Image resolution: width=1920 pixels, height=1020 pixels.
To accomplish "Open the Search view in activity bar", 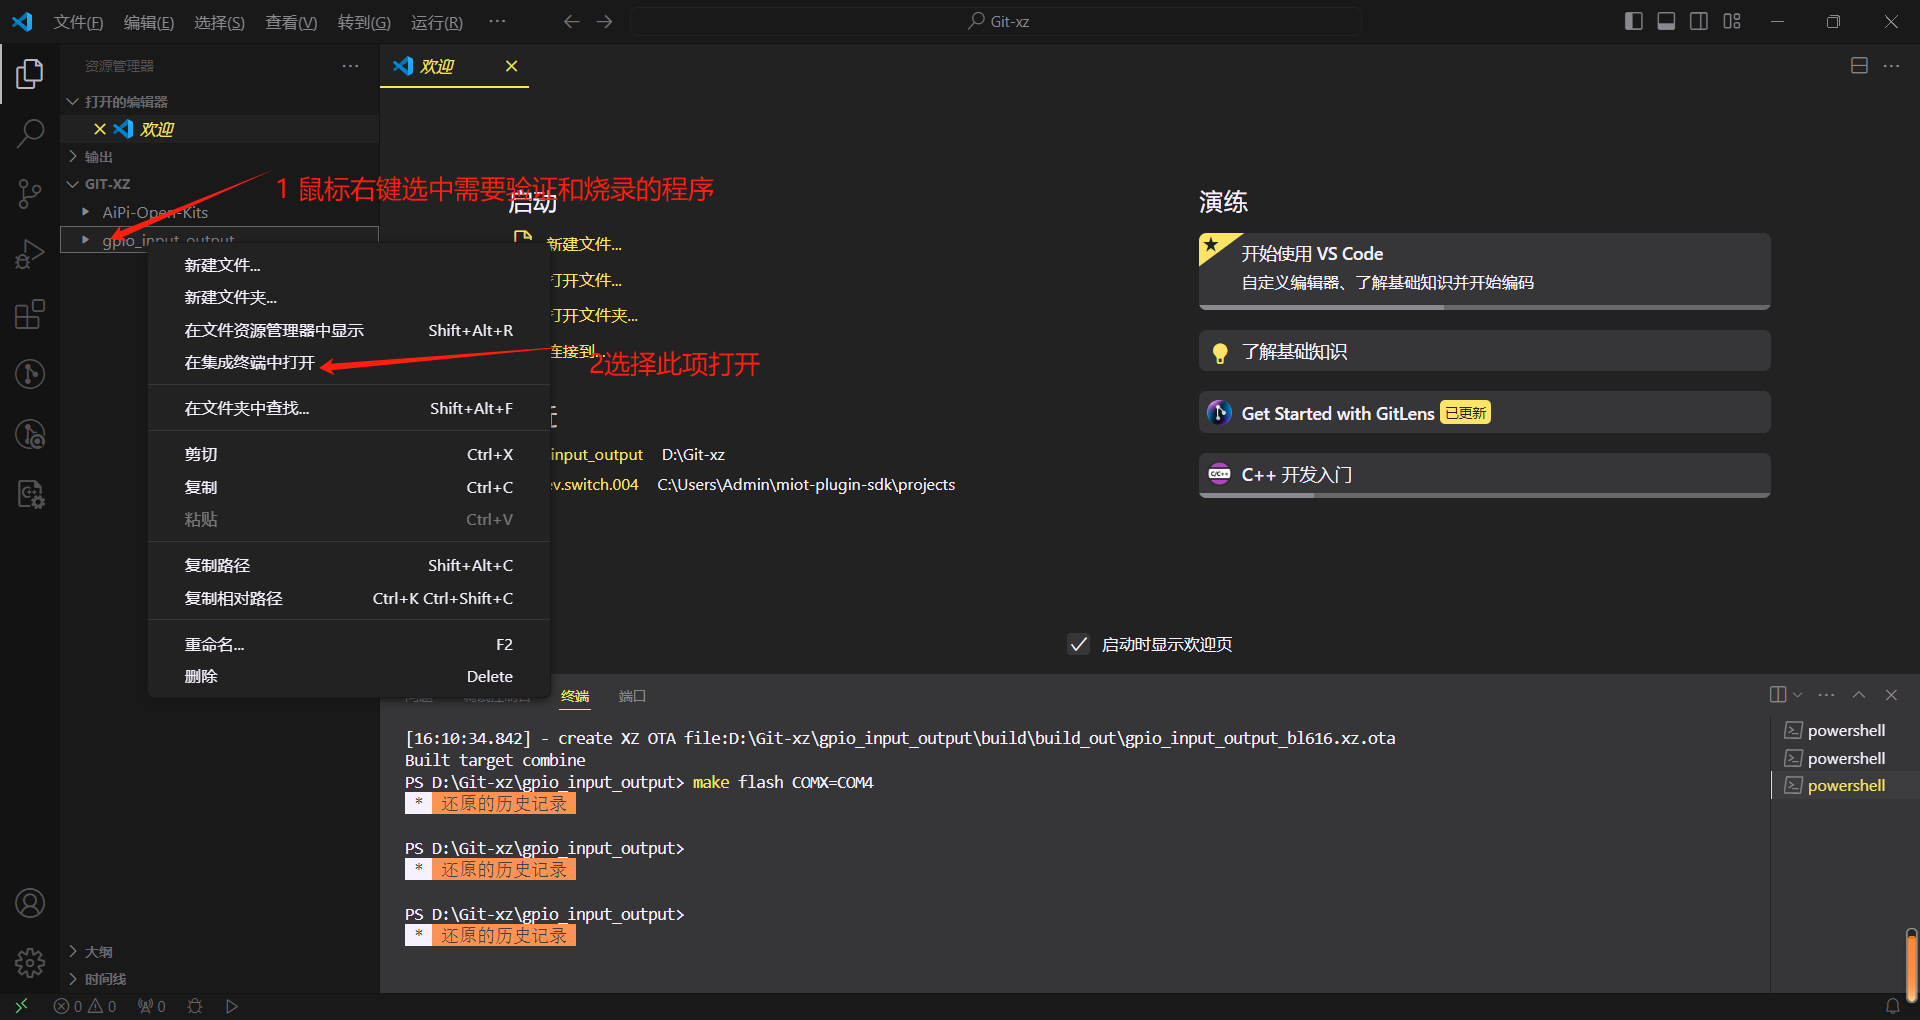I will tap(30, 133).
